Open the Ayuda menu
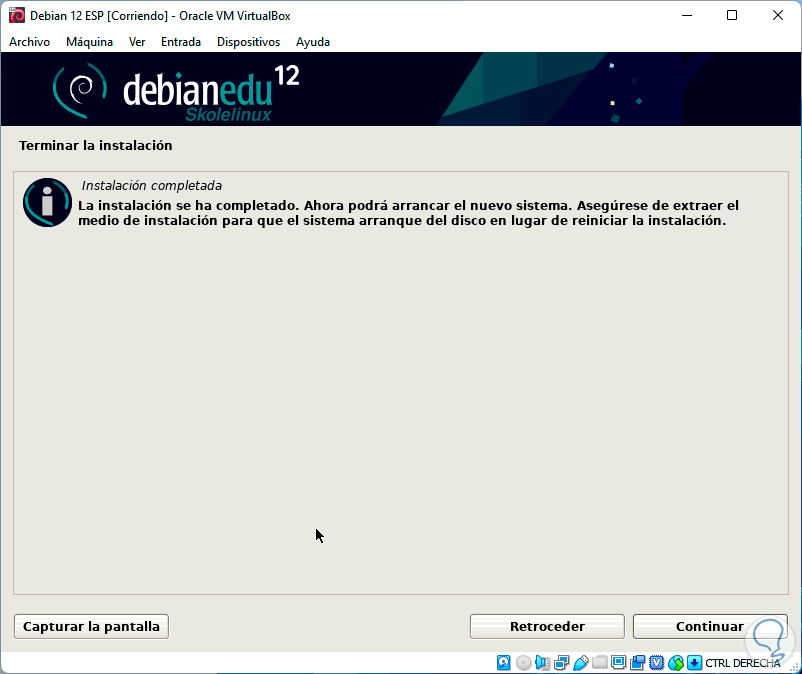Viewport: 802px width, 674px height. click(x=313, y=42)
